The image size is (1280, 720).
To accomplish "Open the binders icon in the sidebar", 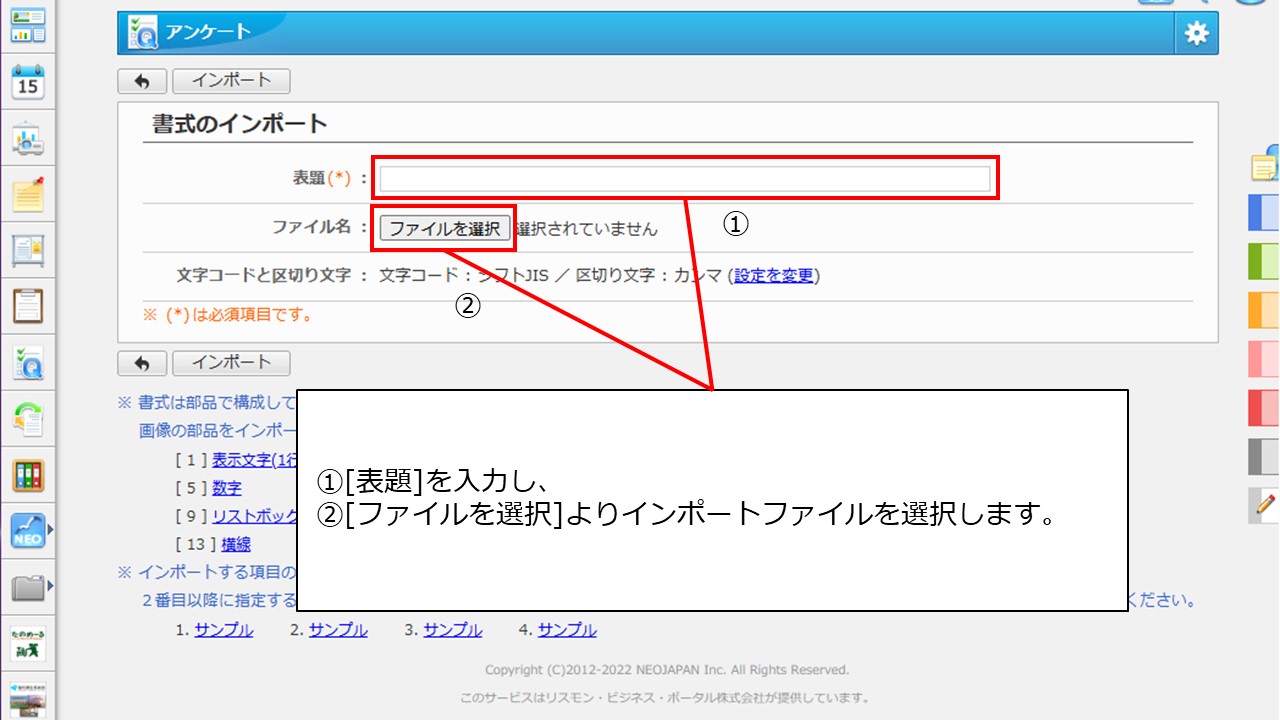I will pyautogui.click(x=28, y=475).
